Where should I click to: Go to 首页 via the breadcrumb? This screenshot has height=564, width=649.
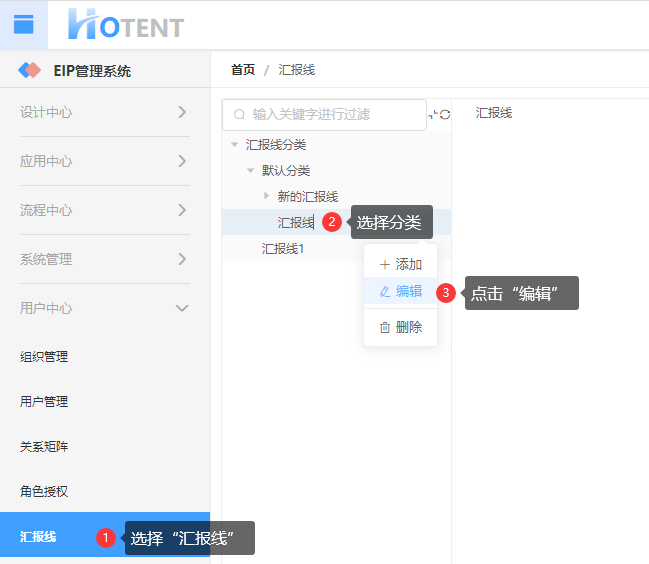(243, 70)
